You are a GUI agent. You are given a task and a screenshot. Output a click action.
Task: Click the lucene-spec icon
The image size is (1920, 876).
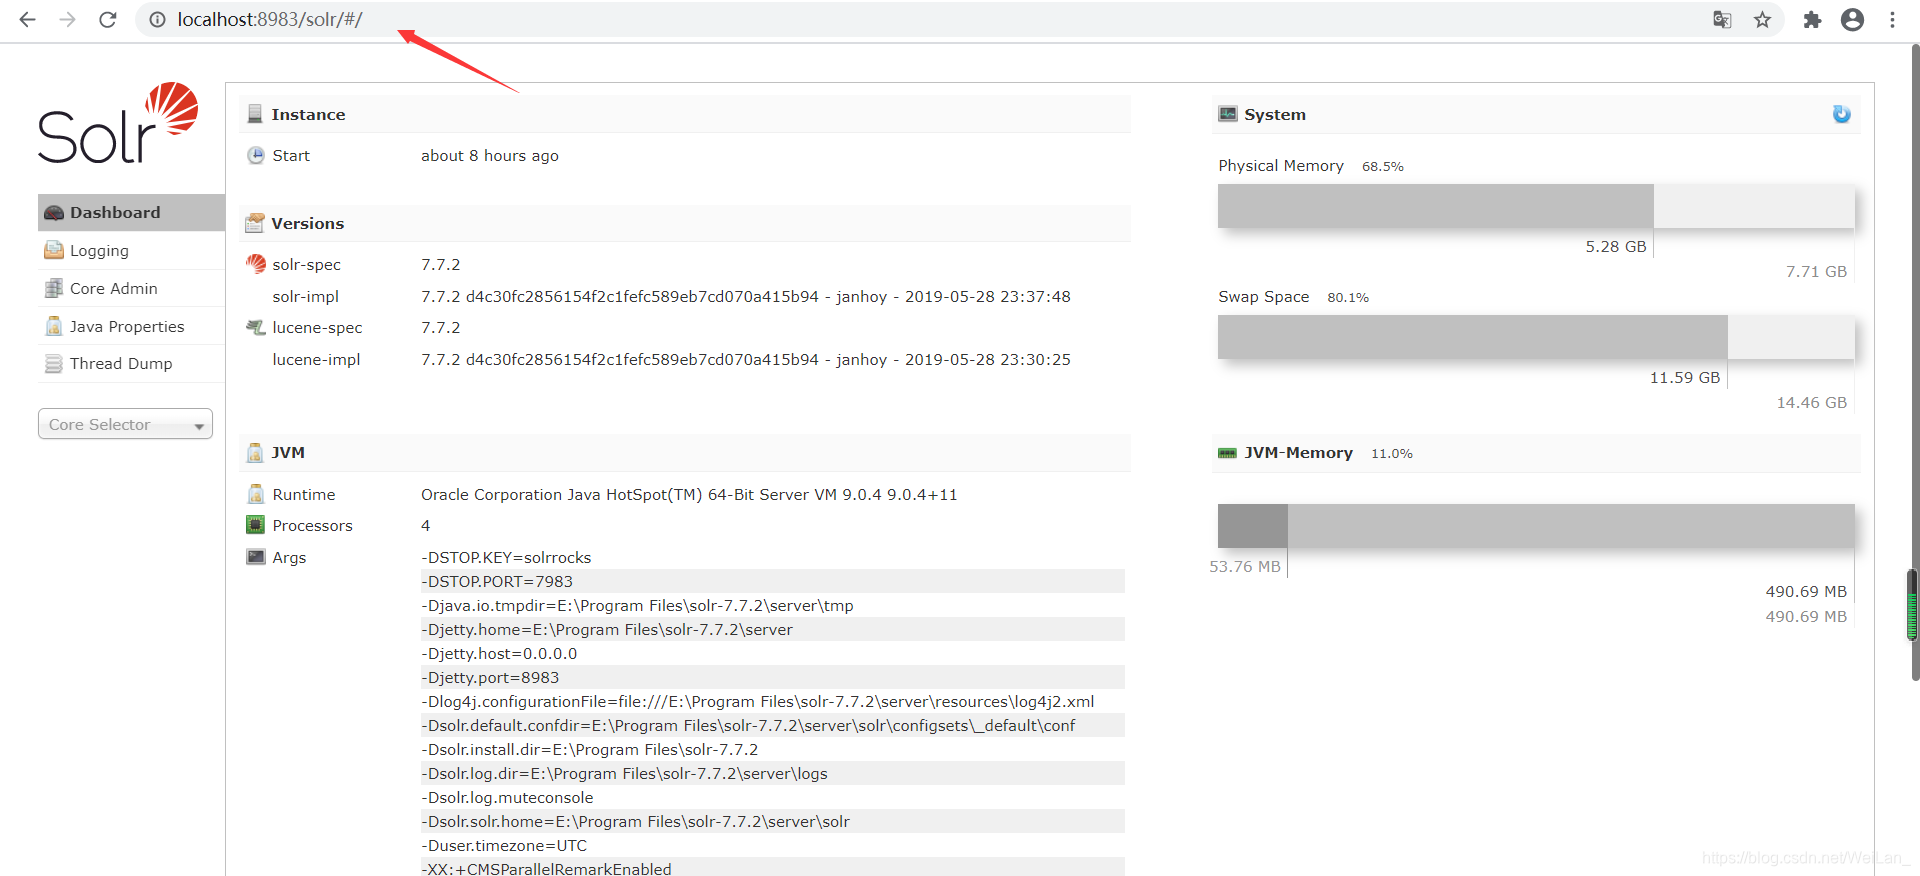point(256,327)
